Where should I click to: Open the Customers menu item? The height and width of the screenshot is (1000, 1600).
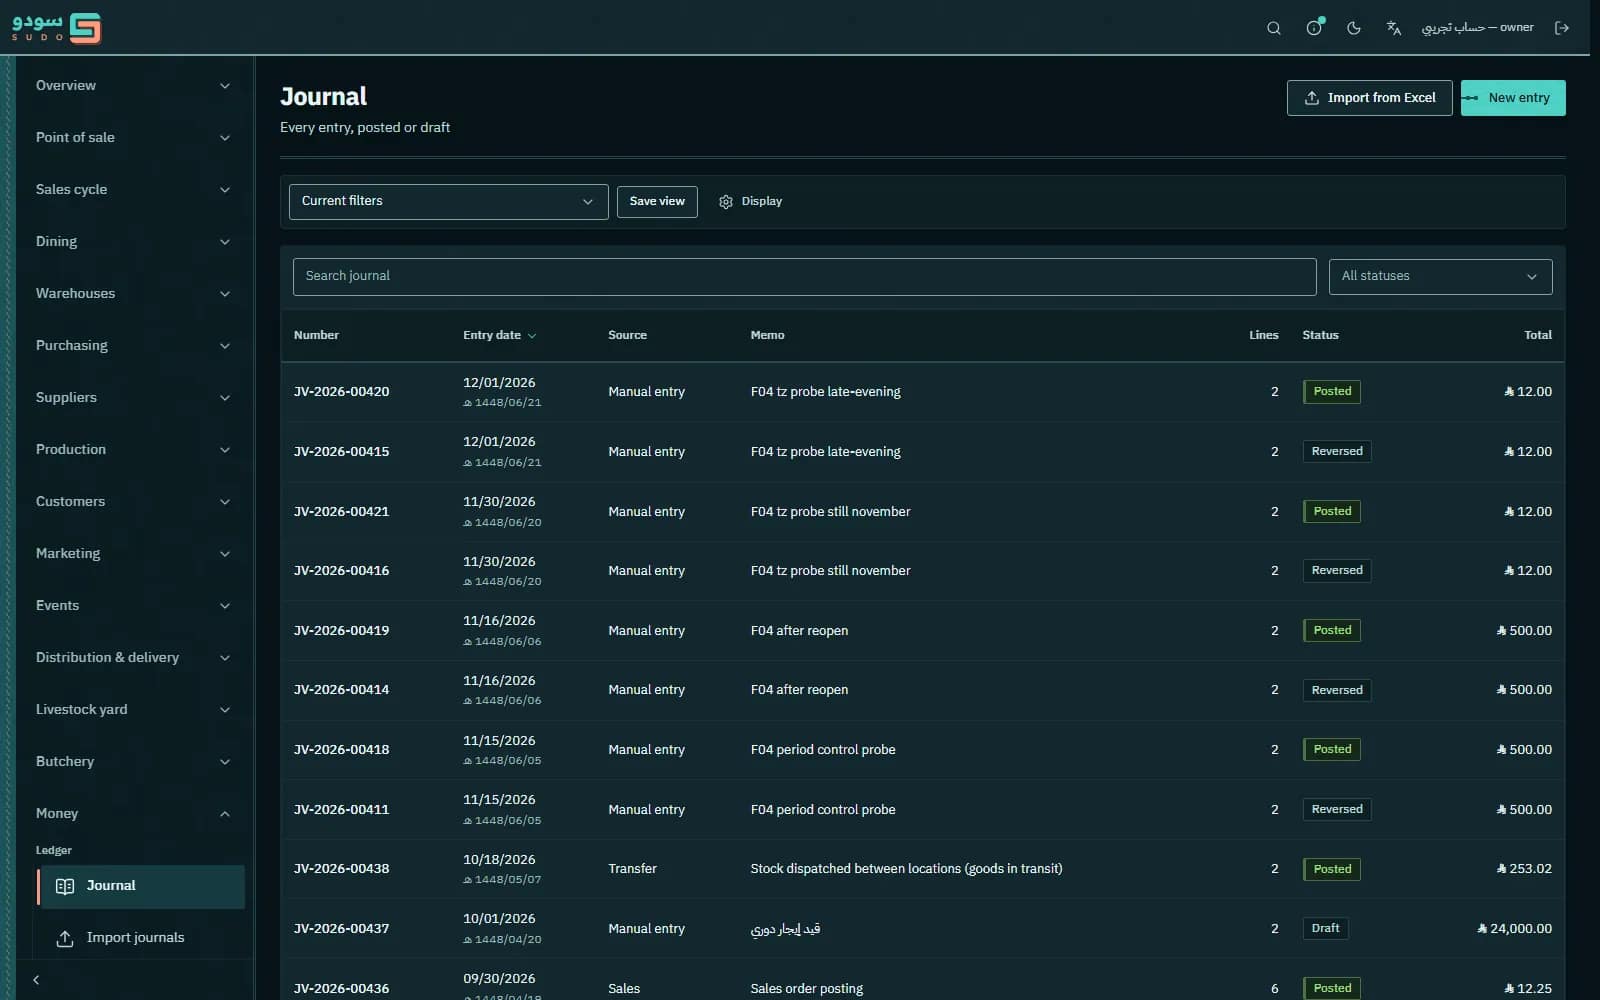tap(132, 502)
